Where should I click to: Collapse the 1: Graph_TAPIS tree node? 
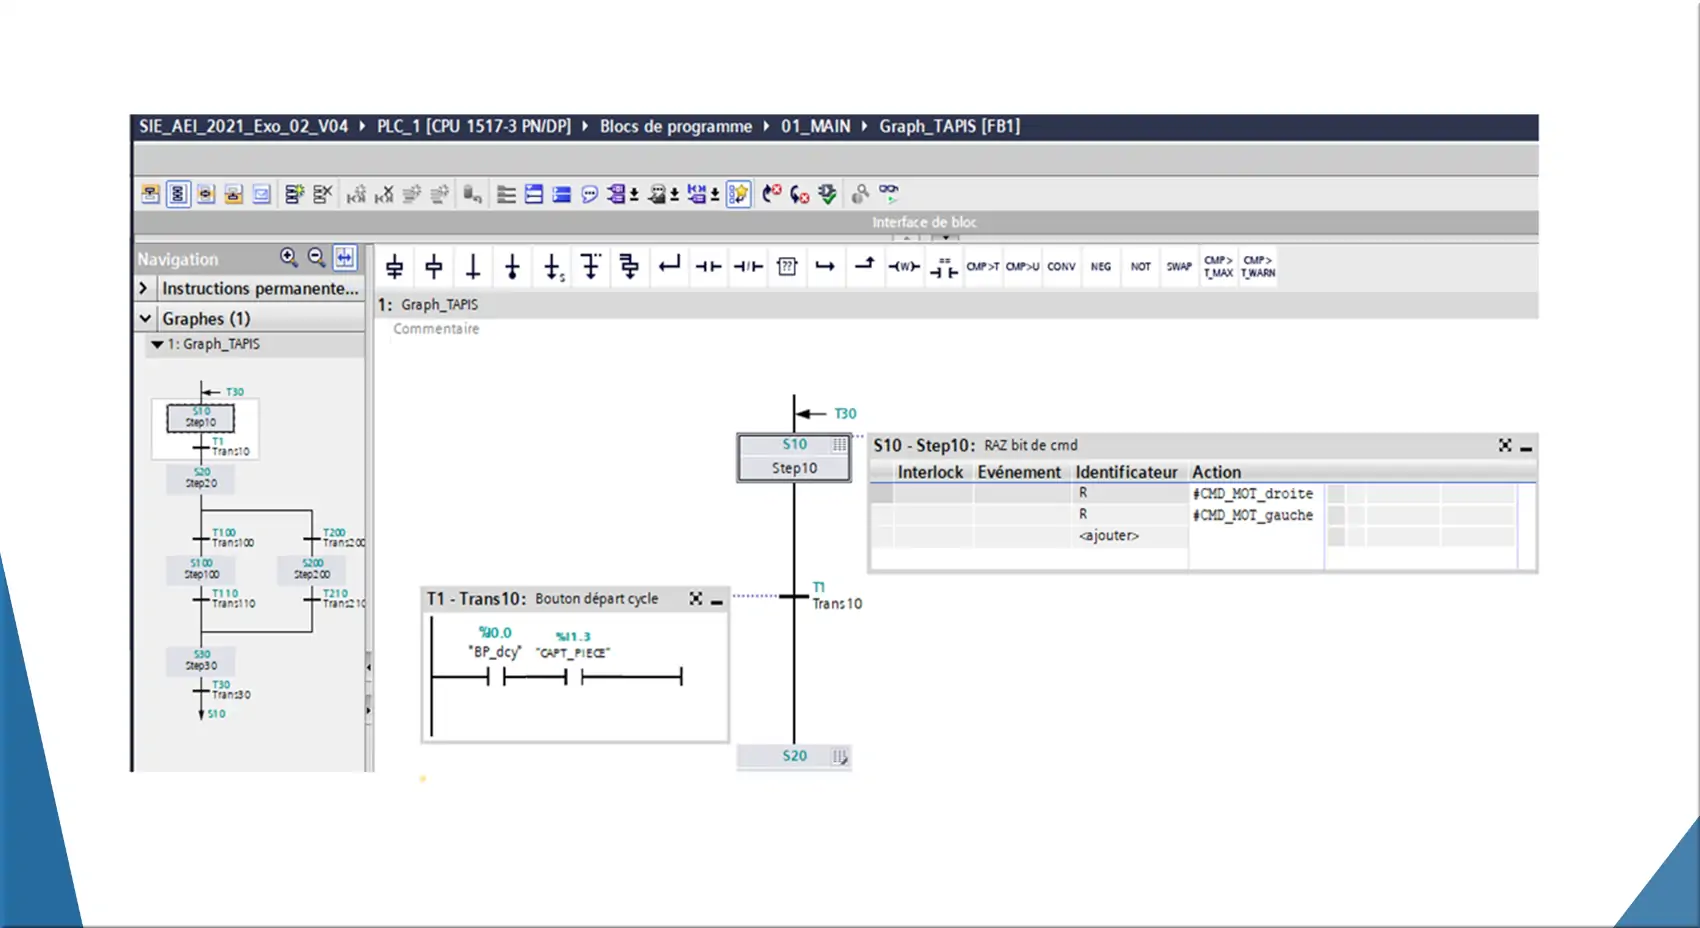click(157, 344)
